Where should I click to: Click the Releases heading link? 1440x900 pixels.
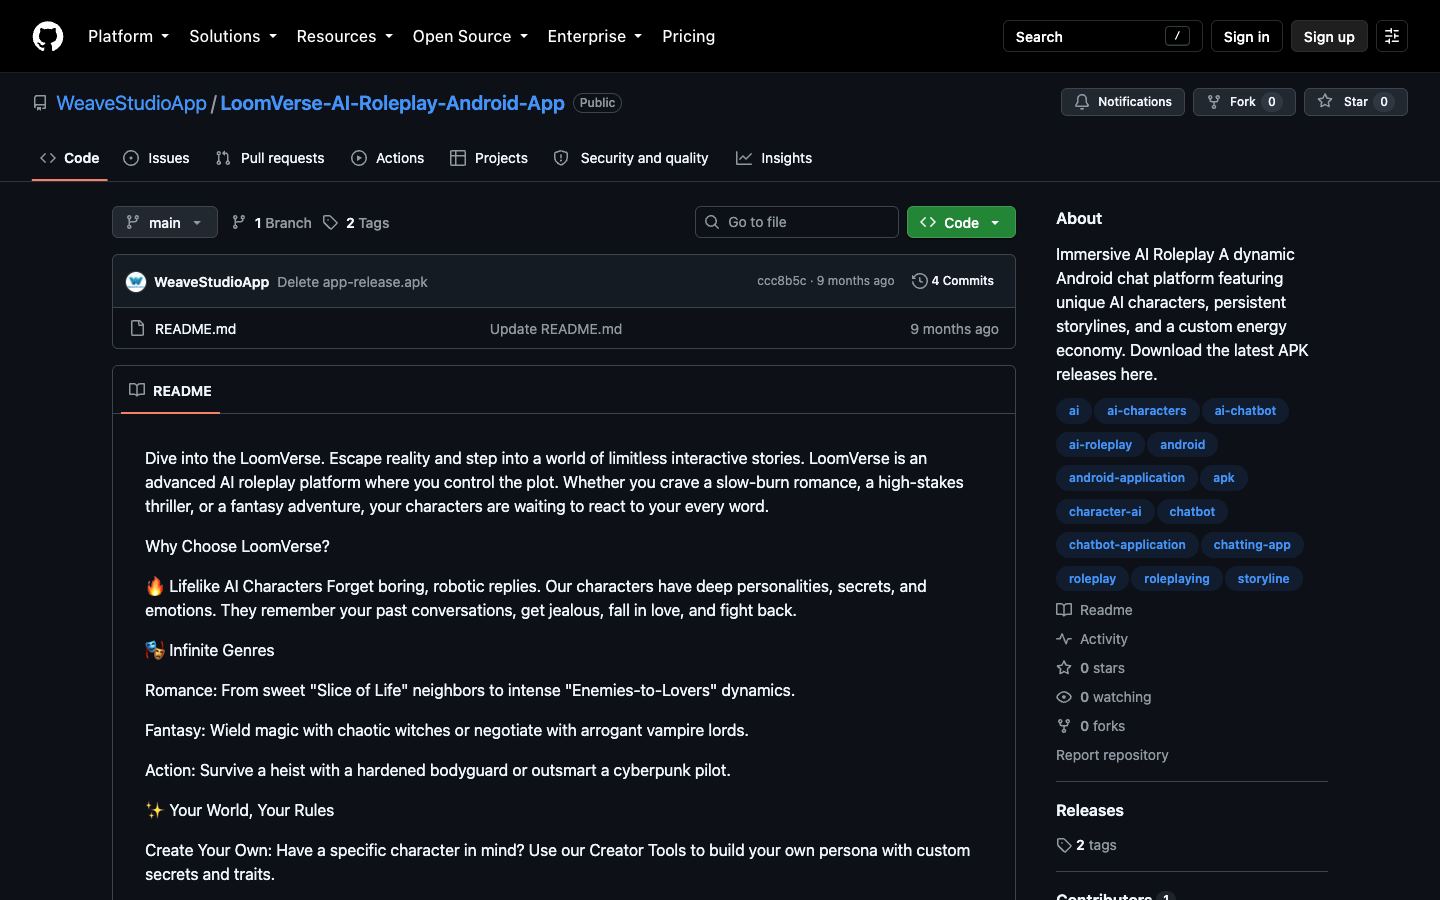tap(1090, 810)
